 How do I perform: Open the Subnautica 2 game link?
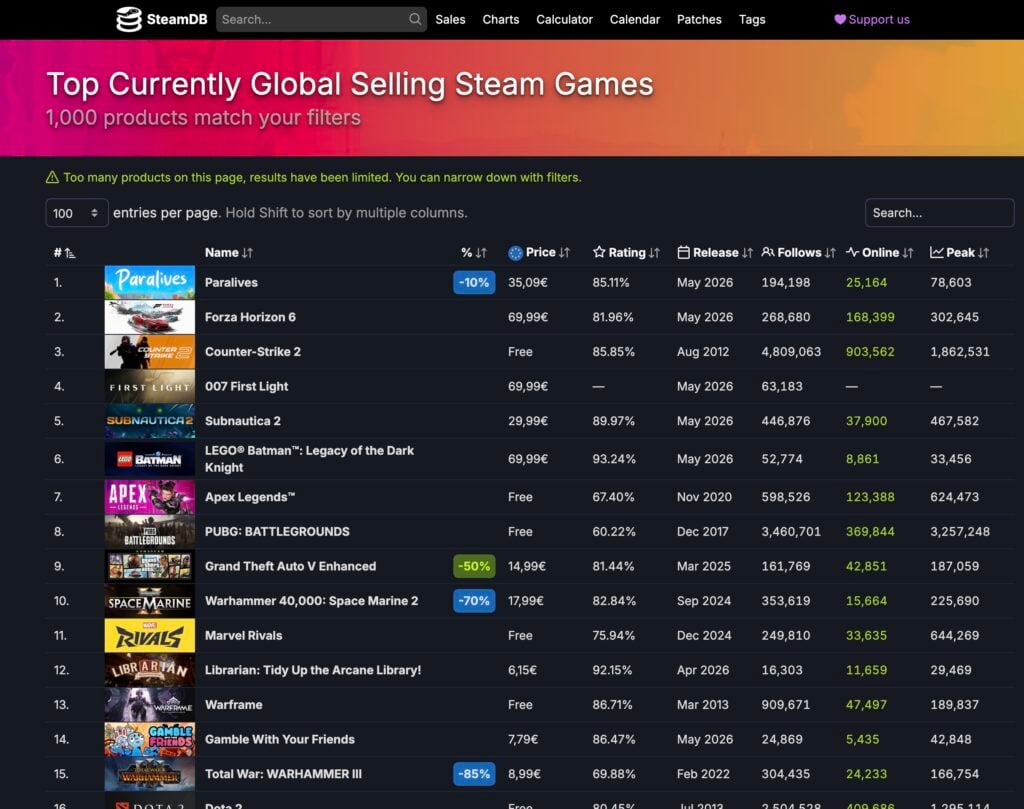(243, 421)
